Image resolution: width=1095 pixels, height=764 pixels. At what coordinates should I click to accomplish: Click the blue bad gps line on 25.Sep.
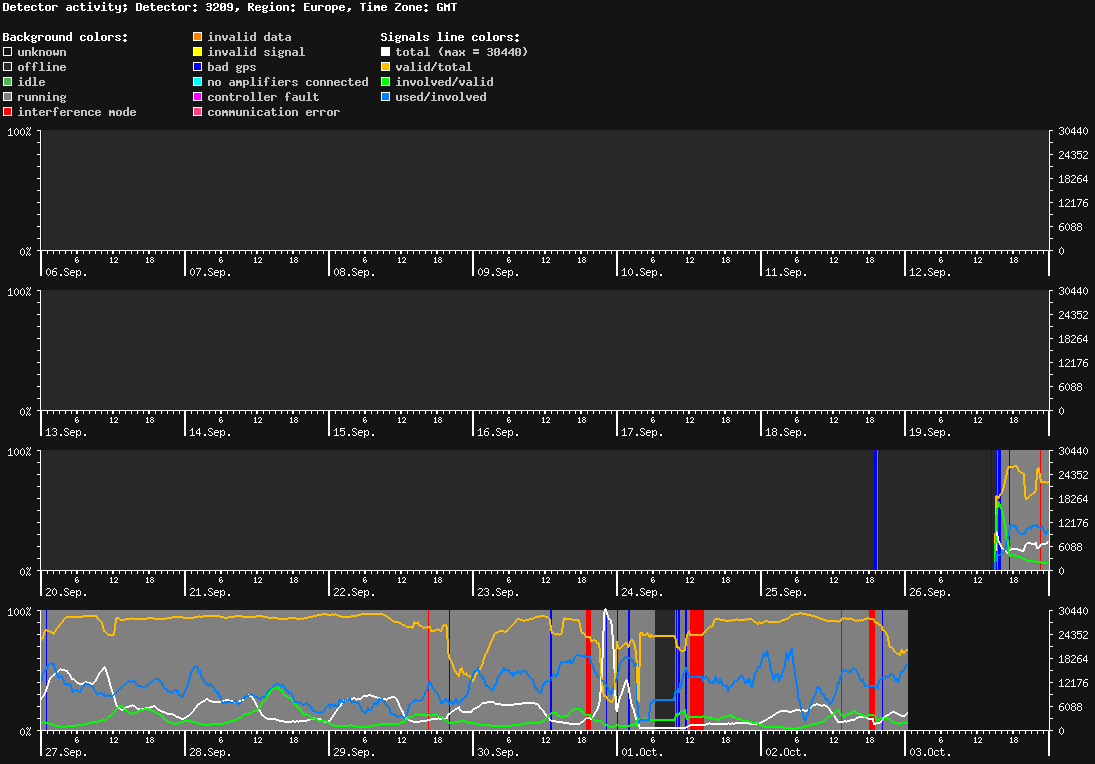pos(876,510)
